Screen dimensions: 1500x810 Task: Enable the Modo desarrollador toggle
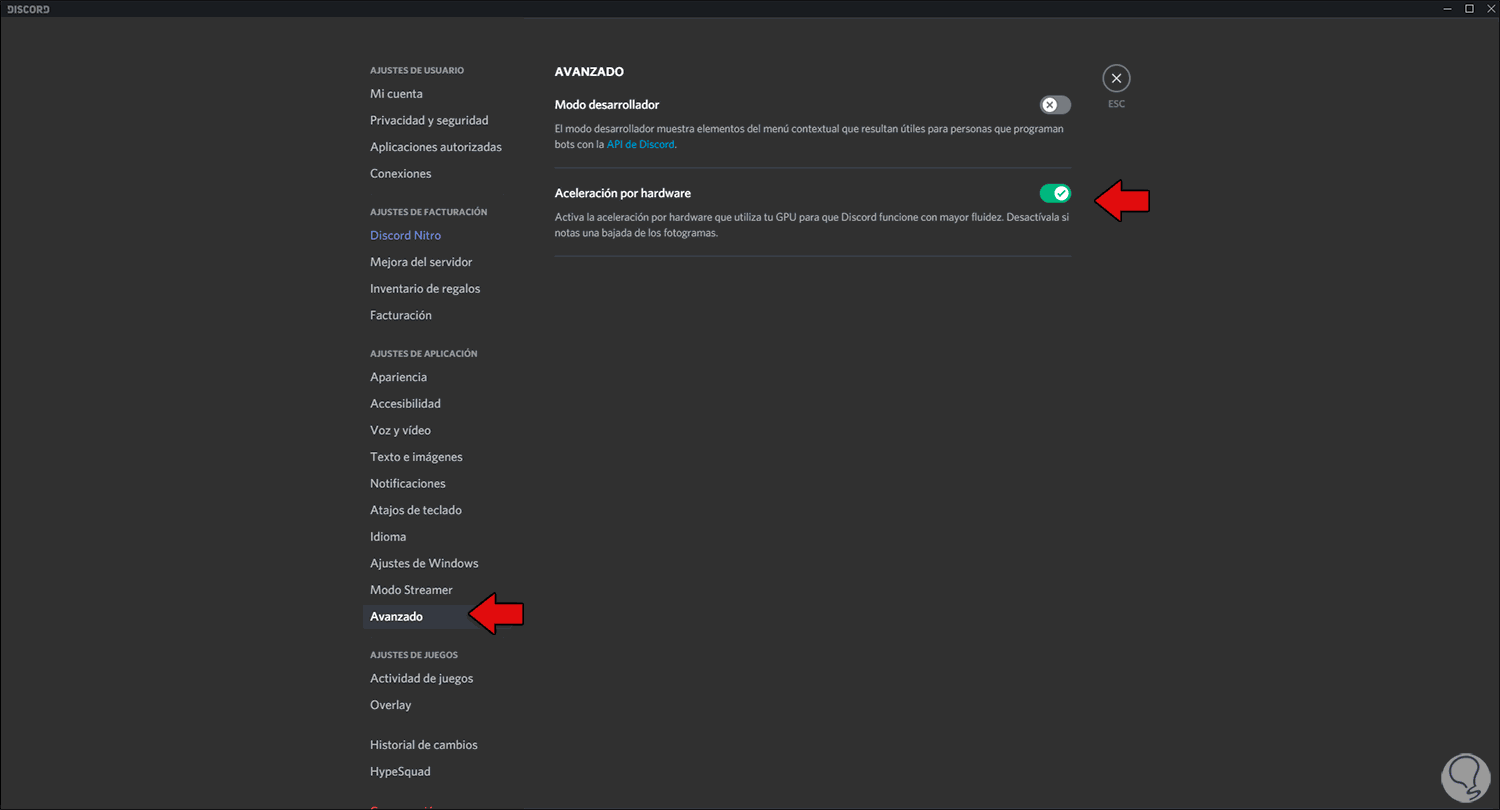click(x=1055, y=105)
